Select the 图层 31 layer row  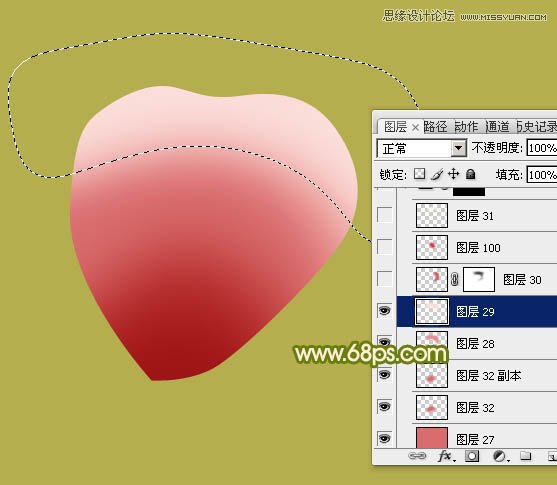coord(477,215)
